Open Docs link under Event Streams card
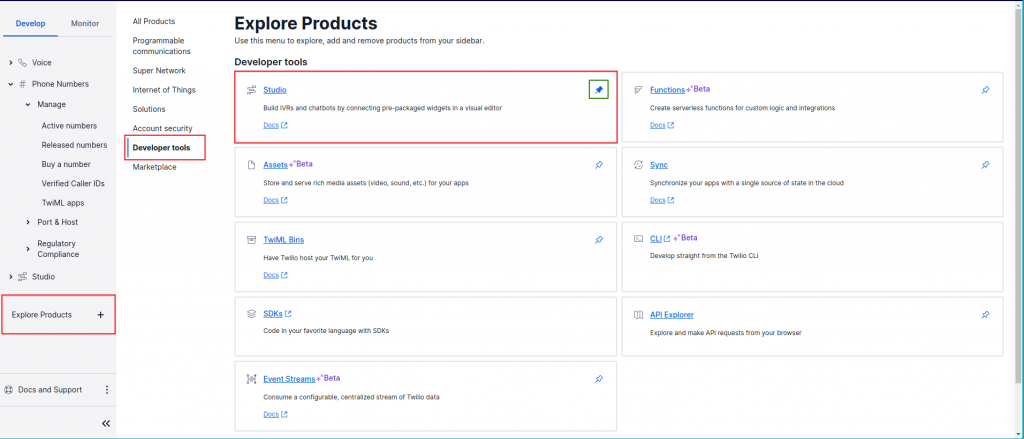This screenshot has height=439, width=1024. point(276,414)
